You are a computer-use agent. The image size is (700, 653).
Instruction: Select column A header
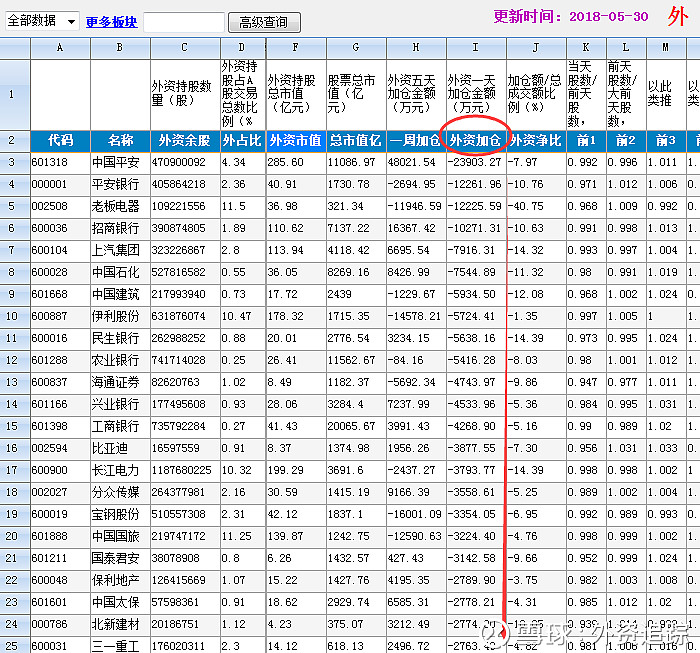pos(60,48)
